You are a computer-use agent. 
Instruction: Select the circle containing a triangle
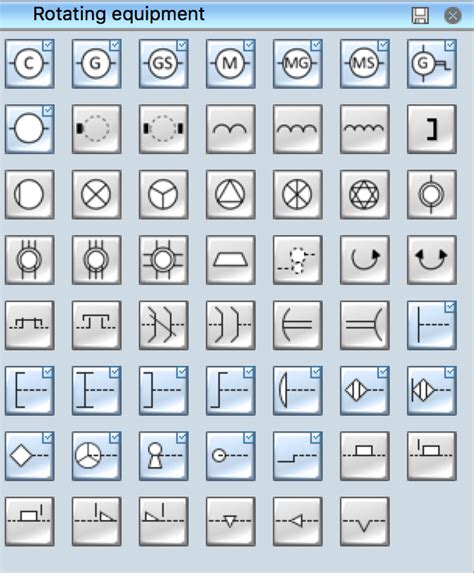231,194
